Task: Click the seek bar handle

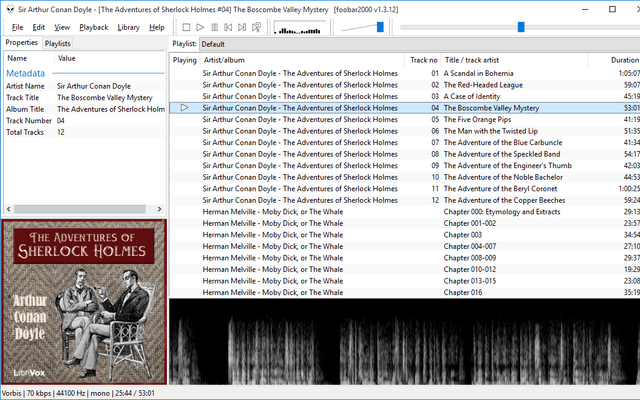Action: (x=521, y=27)
